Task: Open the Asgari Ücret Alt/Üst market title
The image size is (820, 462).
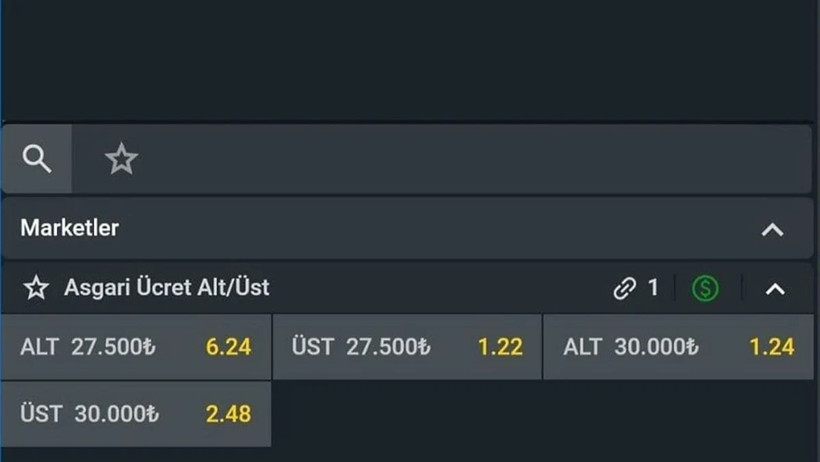Action: [x=167, y=289]
